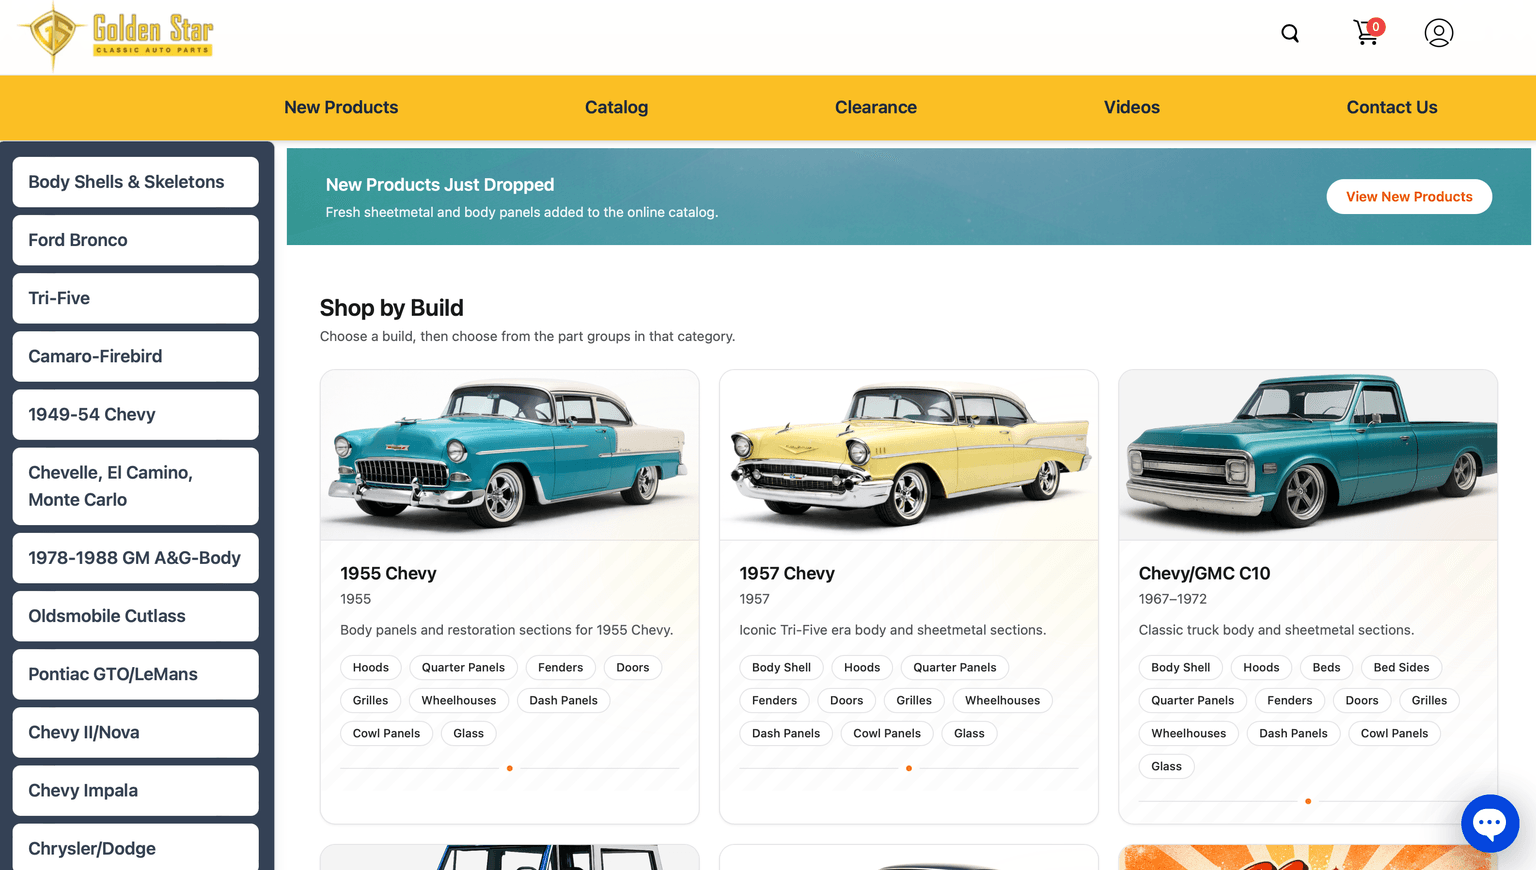Open the Chevy/GMC C10 title link
1536x870 pixels.
point(1204,574)
